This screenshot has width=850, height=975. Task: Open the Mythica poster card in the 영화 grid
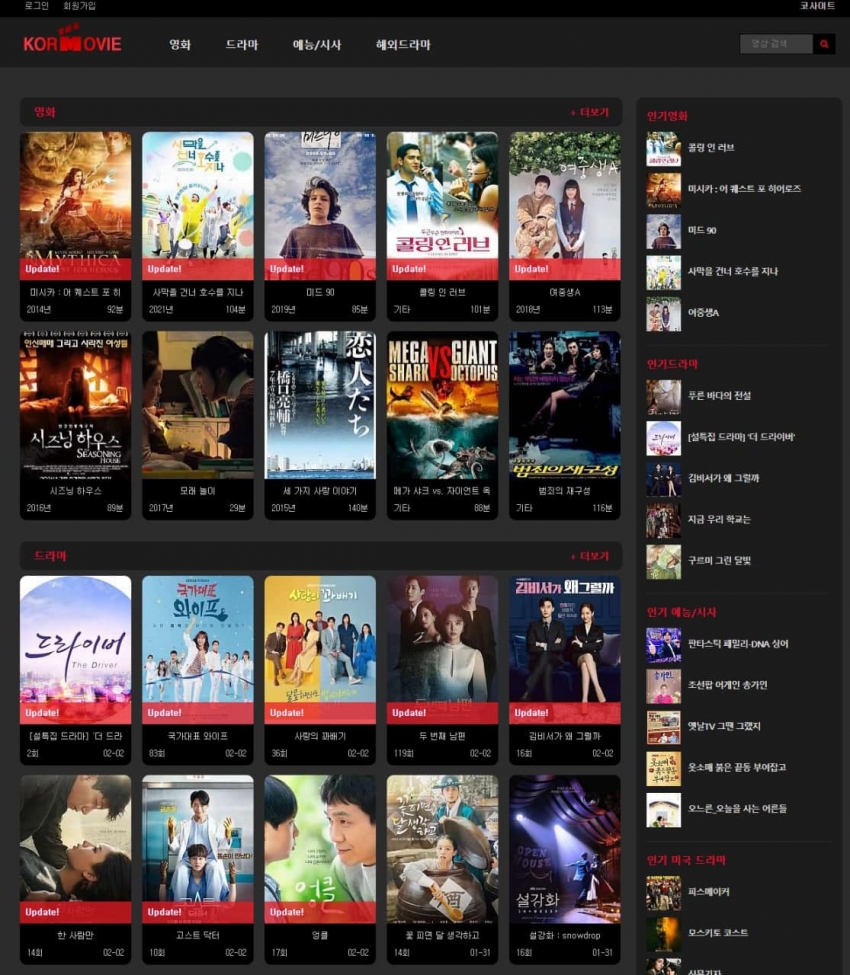click(x=75, y=226)
